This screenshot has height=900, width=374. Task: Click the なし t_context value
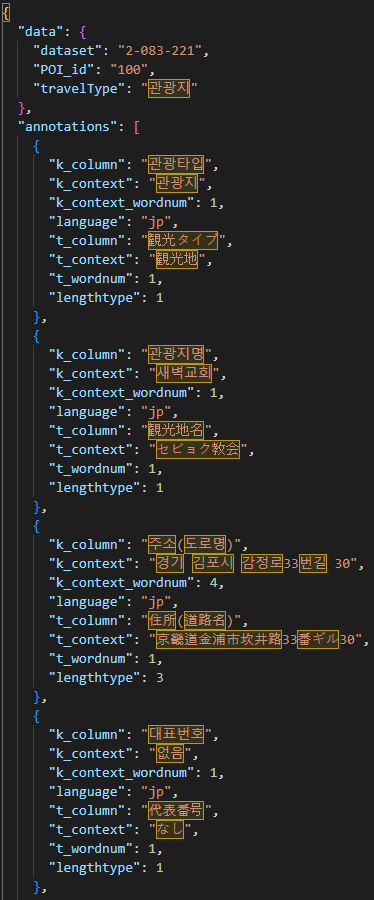point(170,829)
